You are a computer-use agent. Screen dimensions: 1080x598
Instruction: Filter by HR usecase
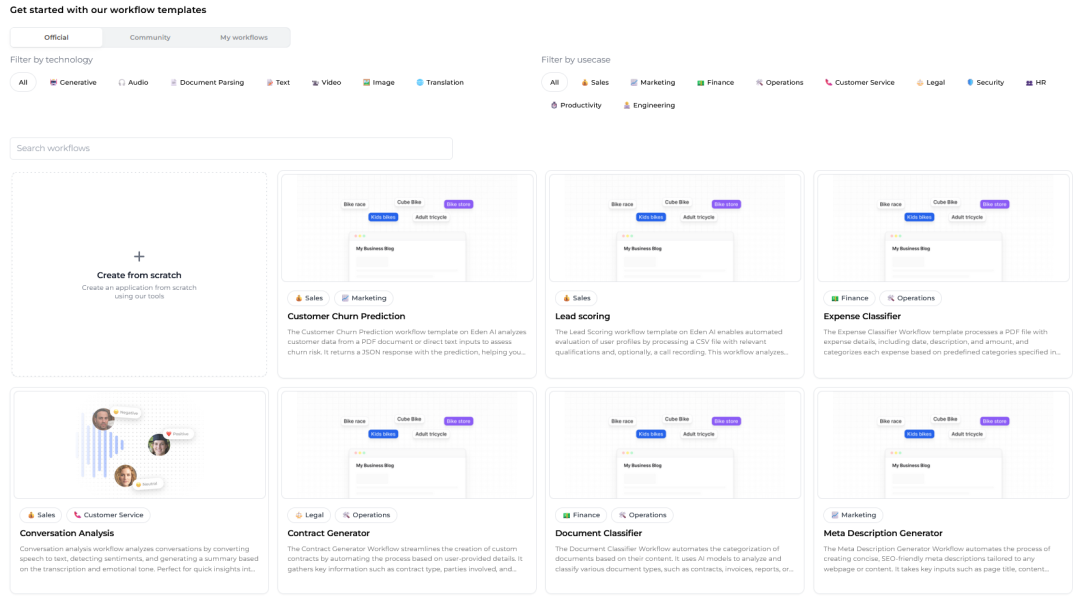pyautogui.click(x=1036, y=83)
